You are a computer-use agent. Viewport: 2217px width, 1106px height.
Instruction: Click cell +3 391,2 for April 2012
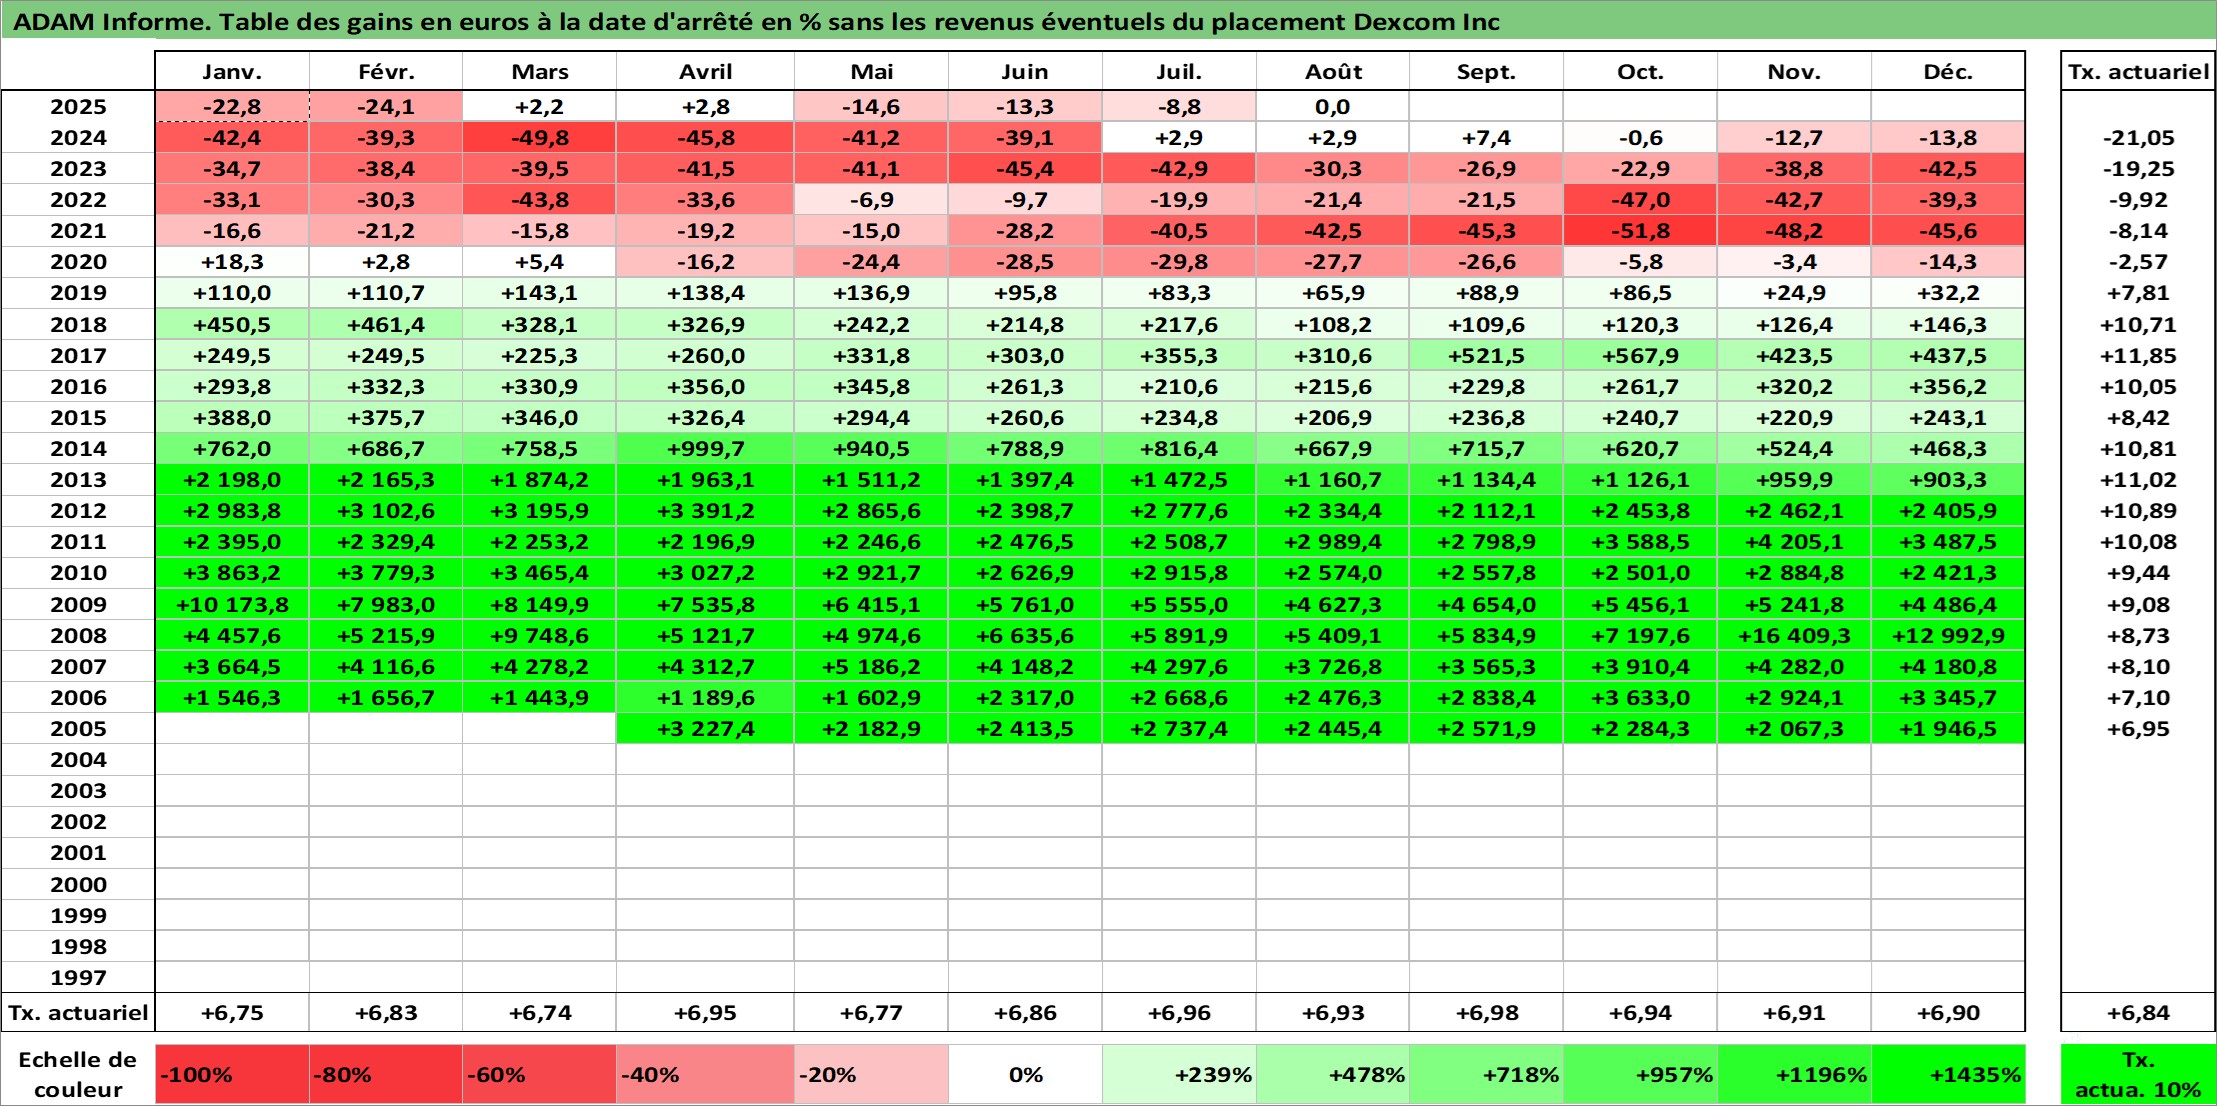[705, 511]
